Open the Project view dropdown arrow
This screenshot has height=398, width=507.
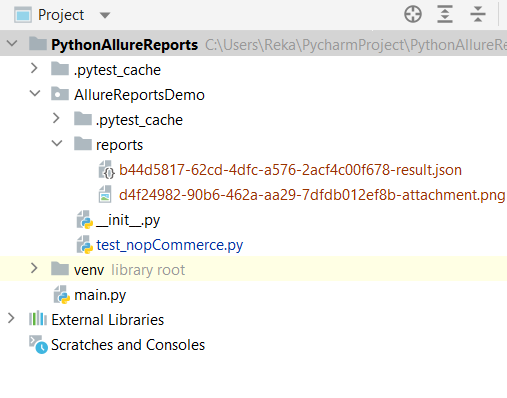tap(105, 15)
